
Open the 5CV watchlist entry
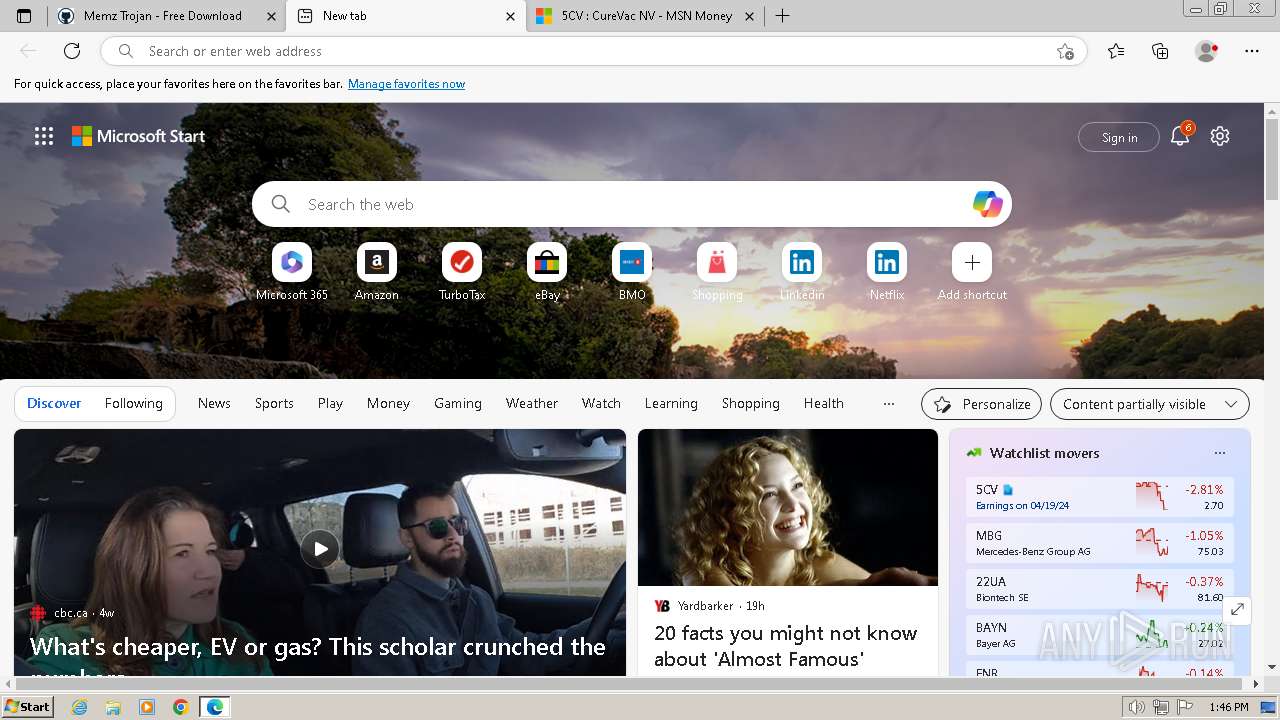tap(1099, 497)
